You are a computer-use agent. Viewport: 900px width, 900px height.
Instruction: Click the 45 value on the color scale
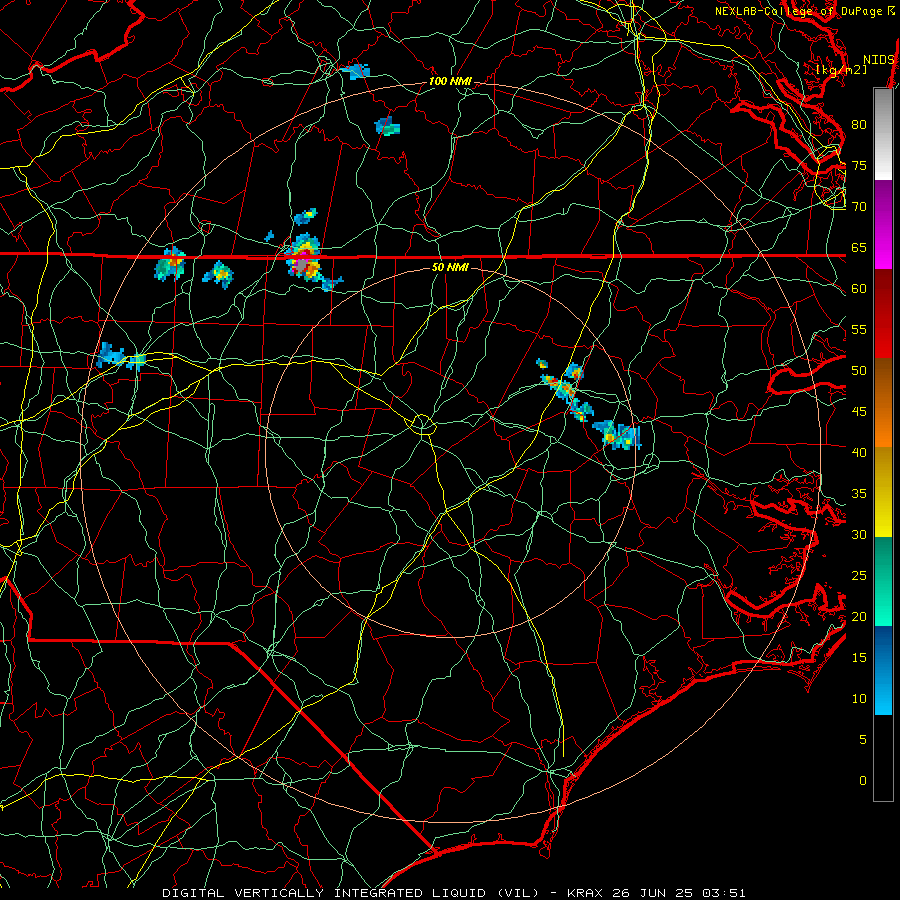[859, 412]
